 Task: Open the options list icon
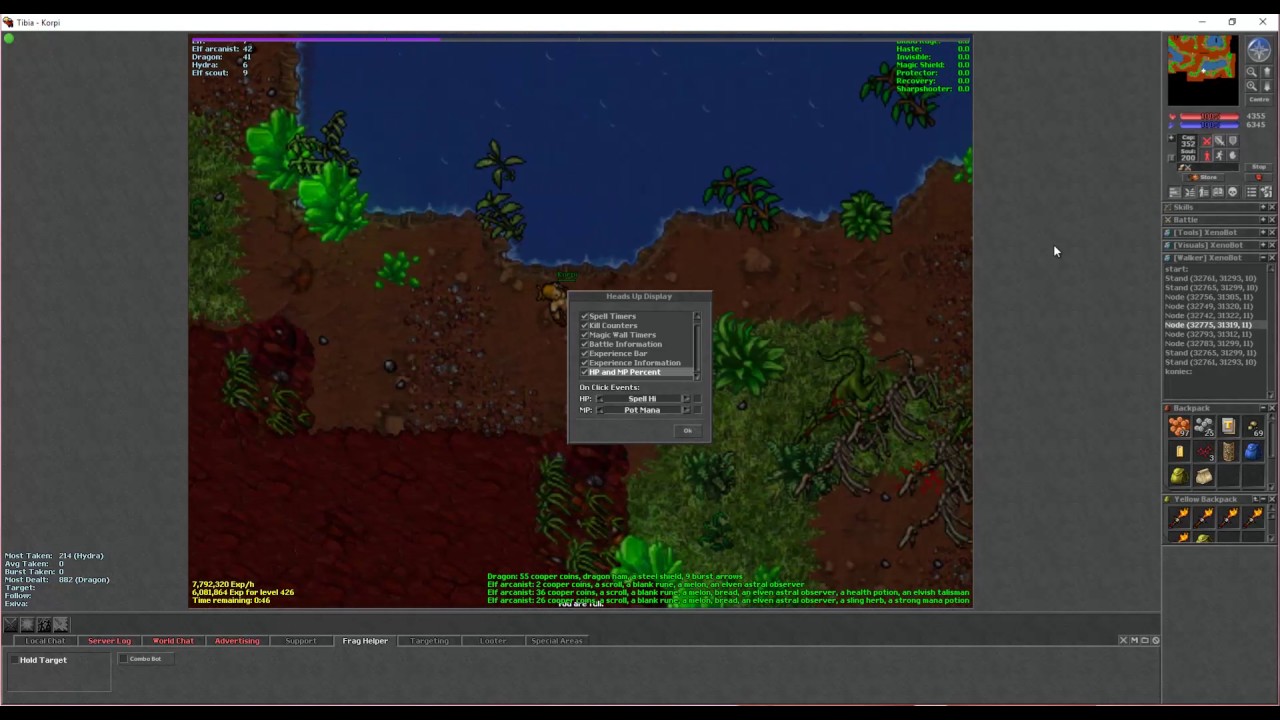pos(1251,192)
